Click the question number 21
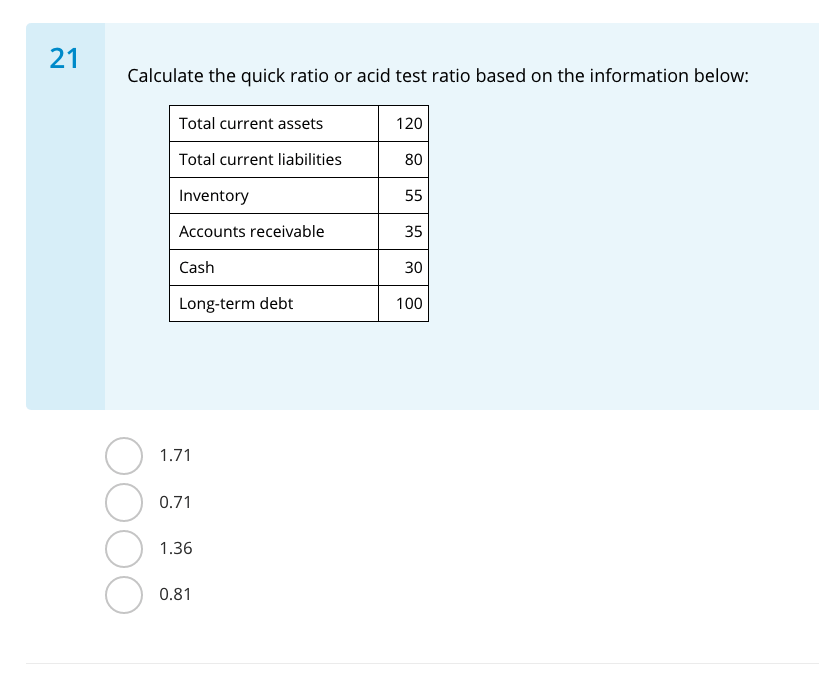The width and height of the screenshot is (819, 686). (x=64, y=59)
